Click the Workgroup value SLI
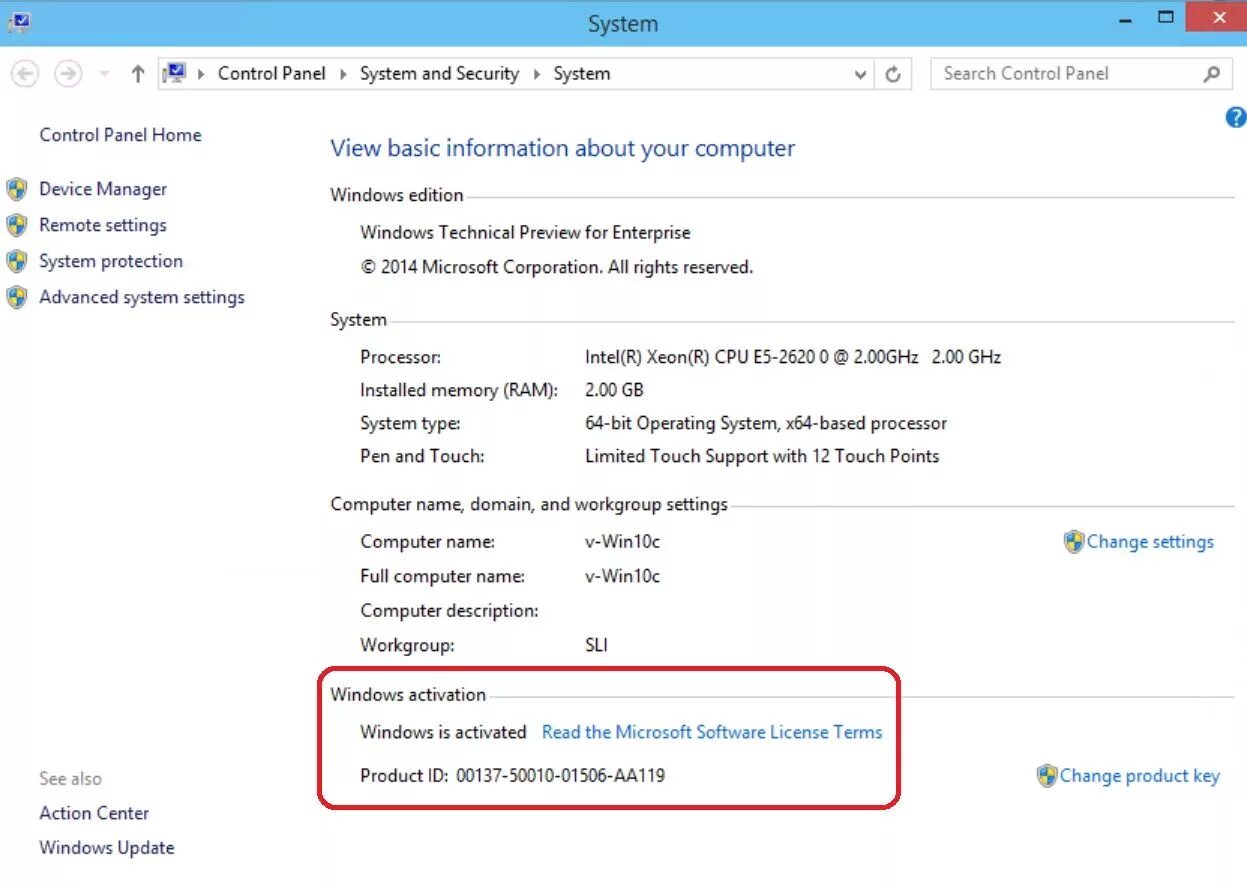Viewport: 1247px width, 883px height. coord(596,645)
